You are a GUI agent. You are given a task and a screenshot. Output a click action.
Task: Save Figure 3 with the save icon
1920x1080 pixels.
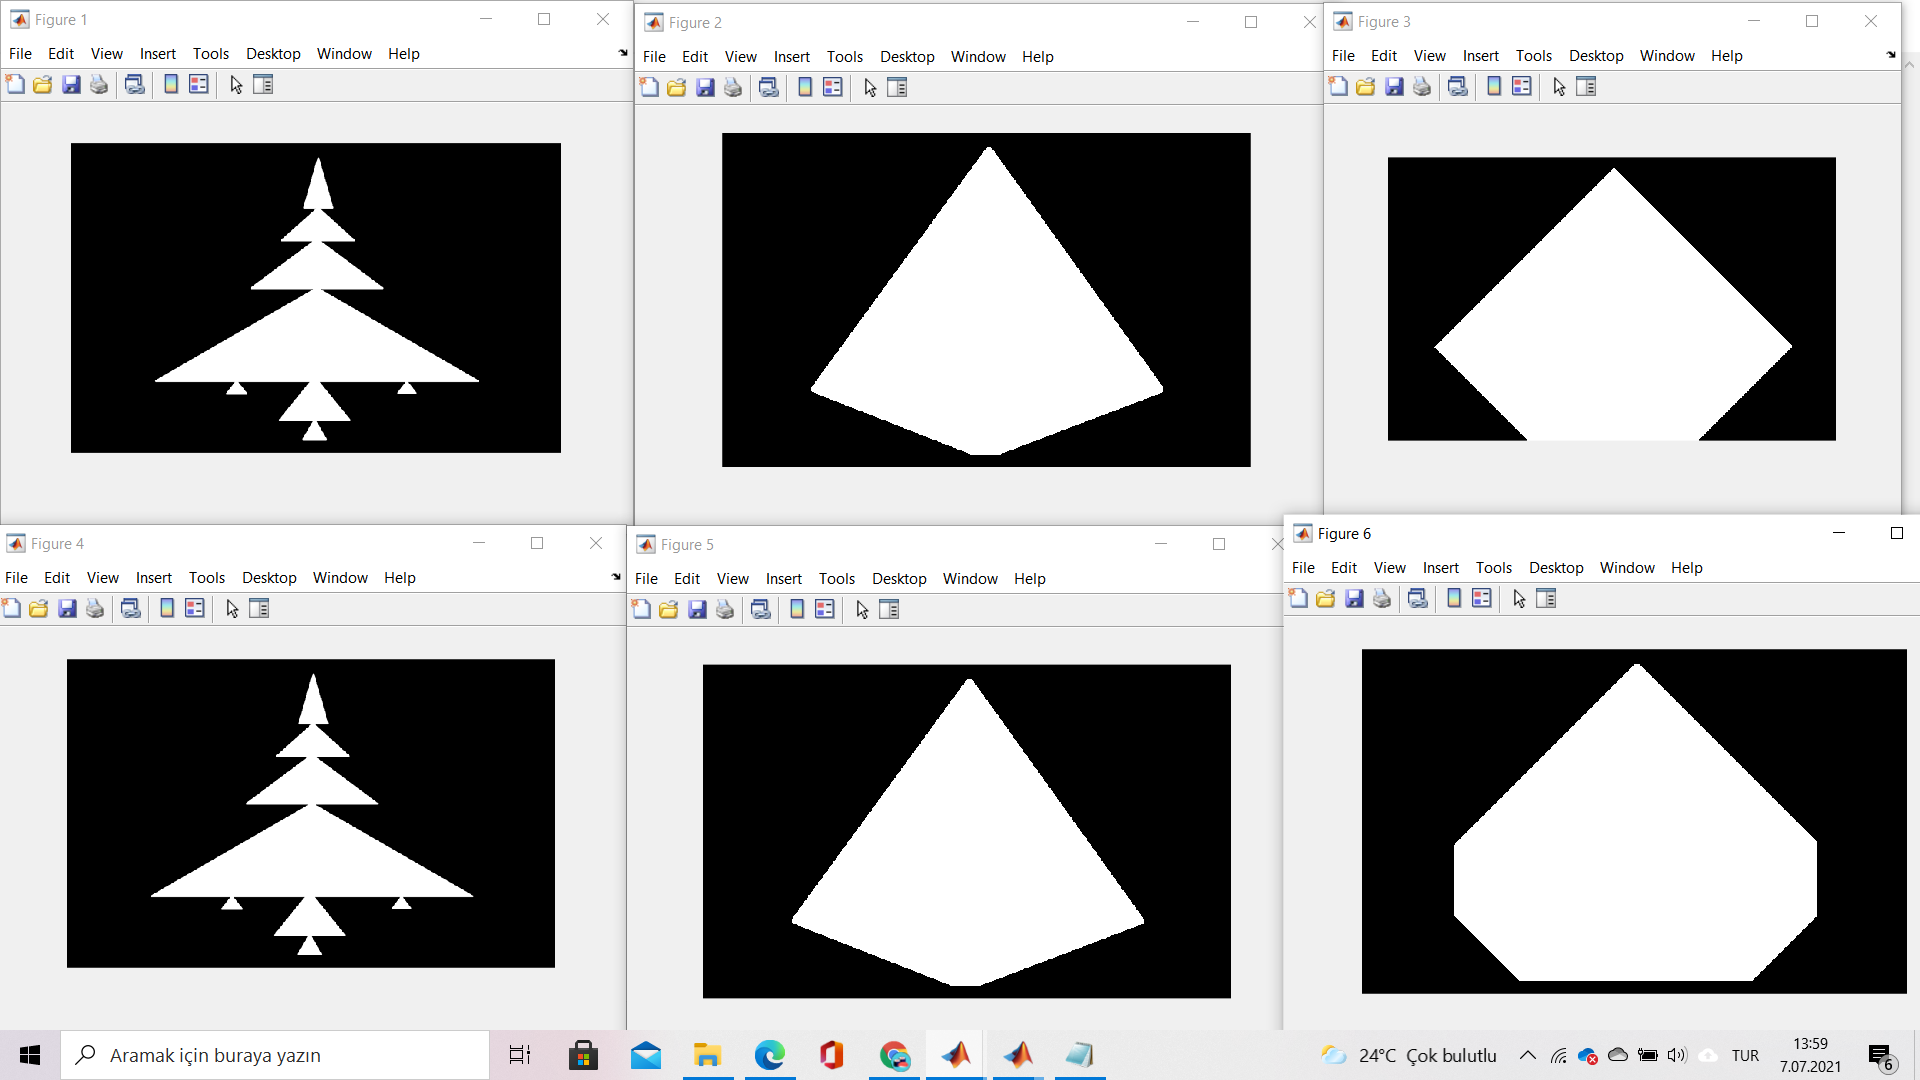pyautogui.click(x=1394, y=87)
